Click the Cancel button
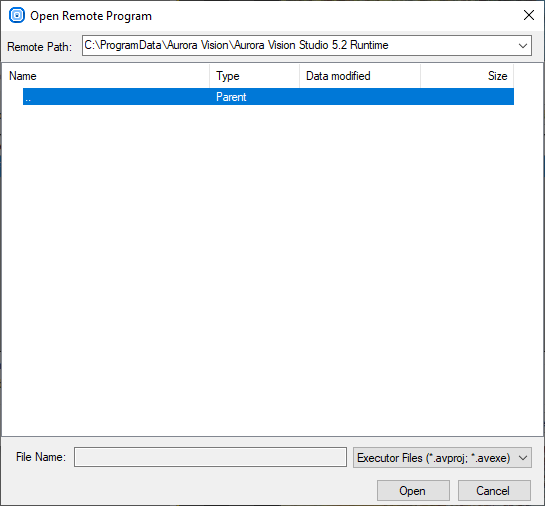Screen dimensions: 545x506 point(494,490)
